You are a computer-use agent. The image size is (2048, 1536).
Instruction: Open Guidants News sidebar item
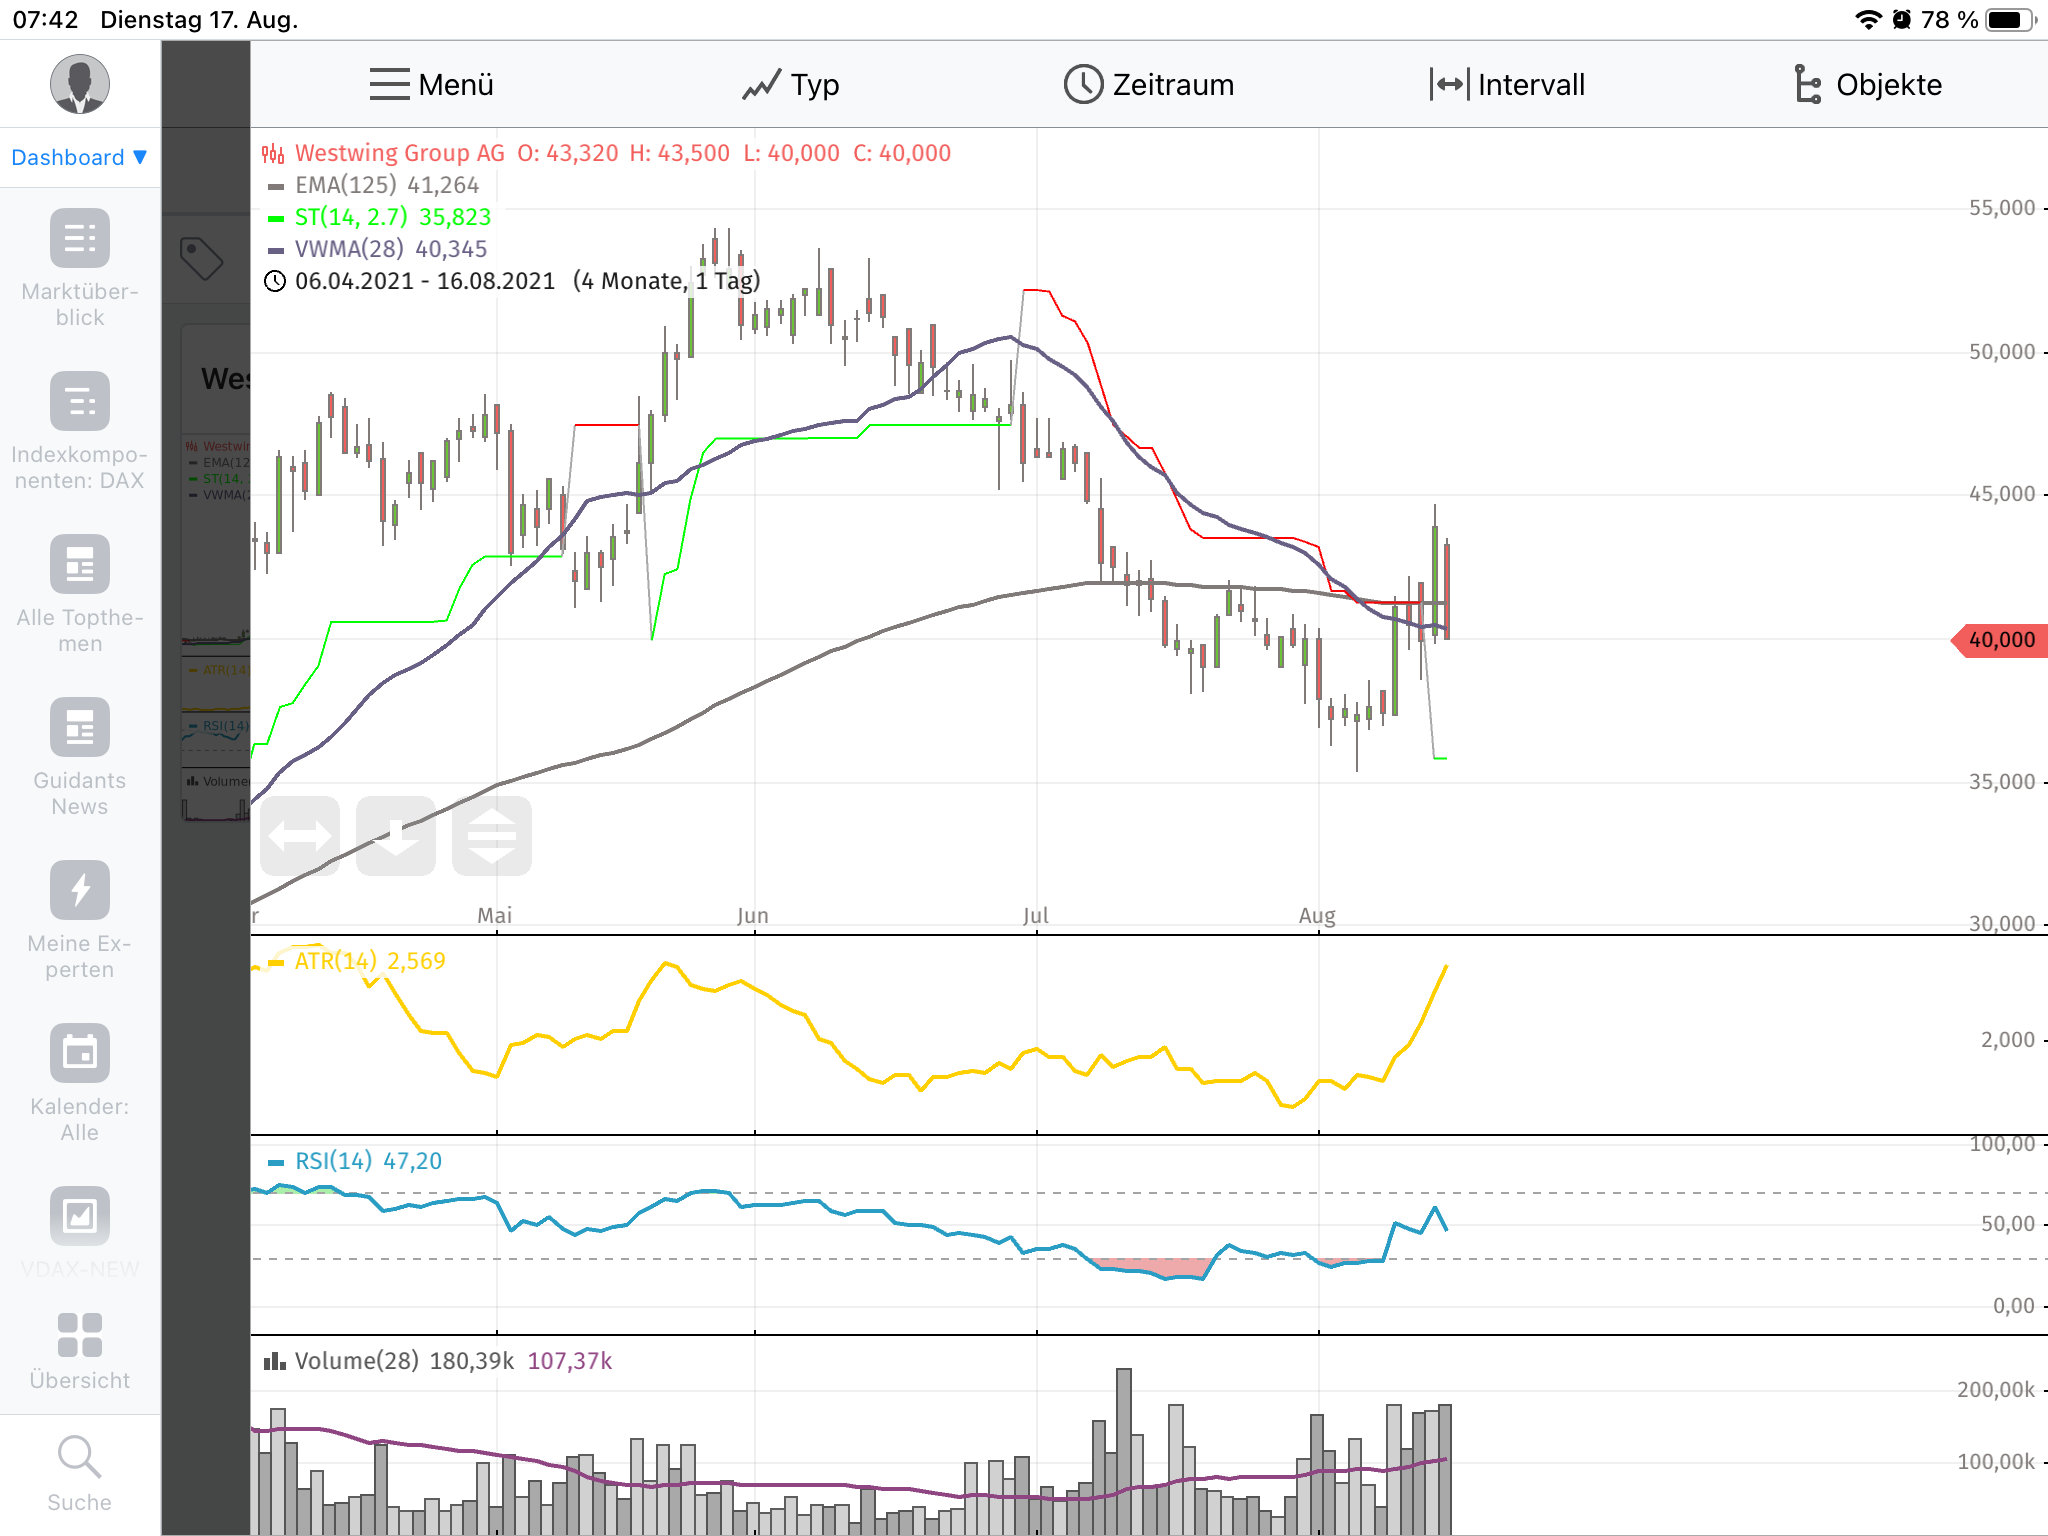coord(79,727)
